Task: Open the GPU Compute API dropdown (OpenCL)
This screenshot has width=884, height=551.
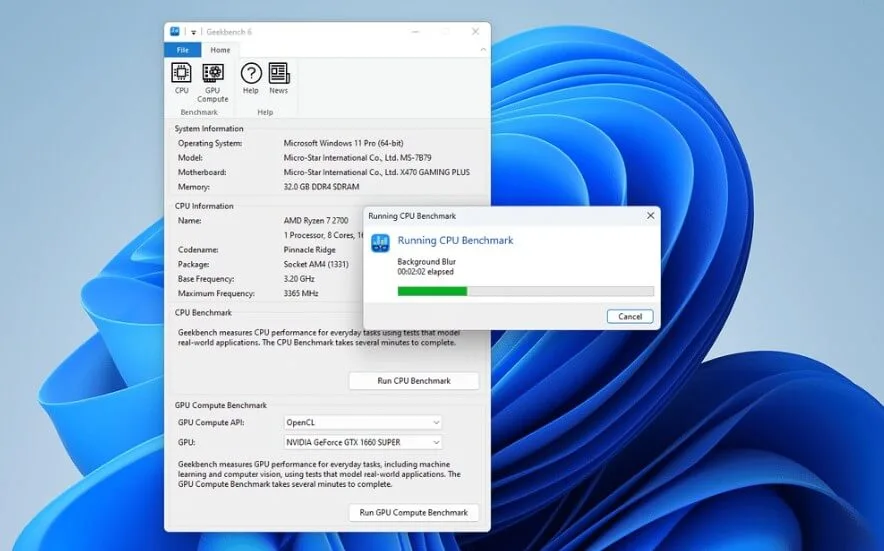Action: click(x=363, y=422)
